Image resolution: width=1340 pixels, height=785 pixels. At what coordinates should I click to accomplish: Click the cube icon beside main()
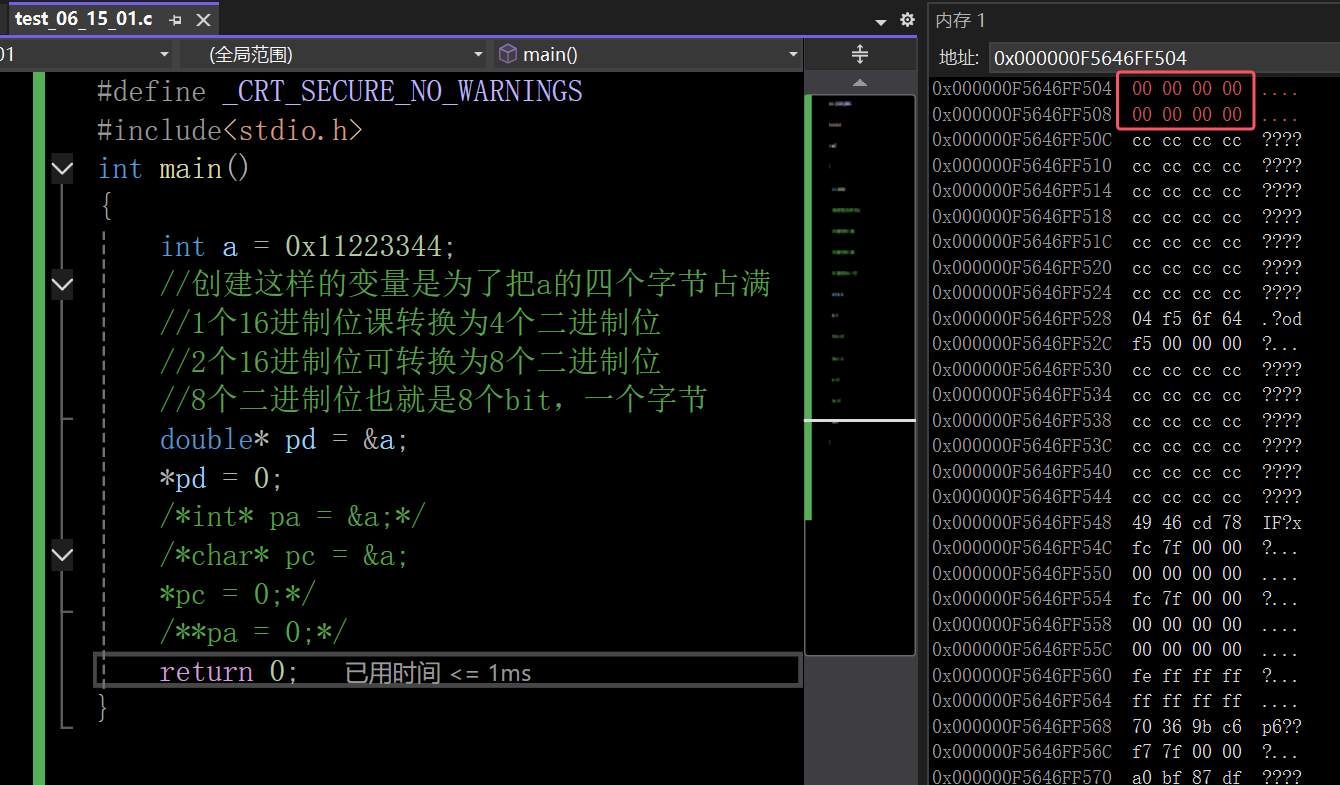point(508,54)
